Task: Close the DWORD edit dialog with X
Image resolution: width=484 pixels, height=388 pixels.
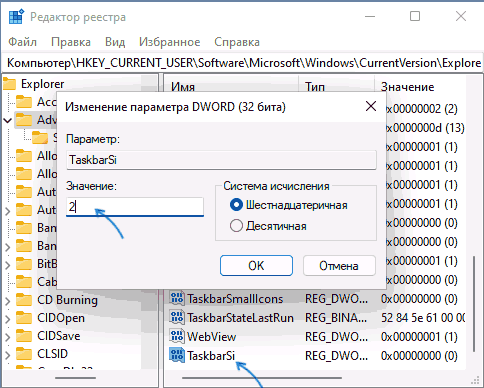Action: click(x=371, y=107)
